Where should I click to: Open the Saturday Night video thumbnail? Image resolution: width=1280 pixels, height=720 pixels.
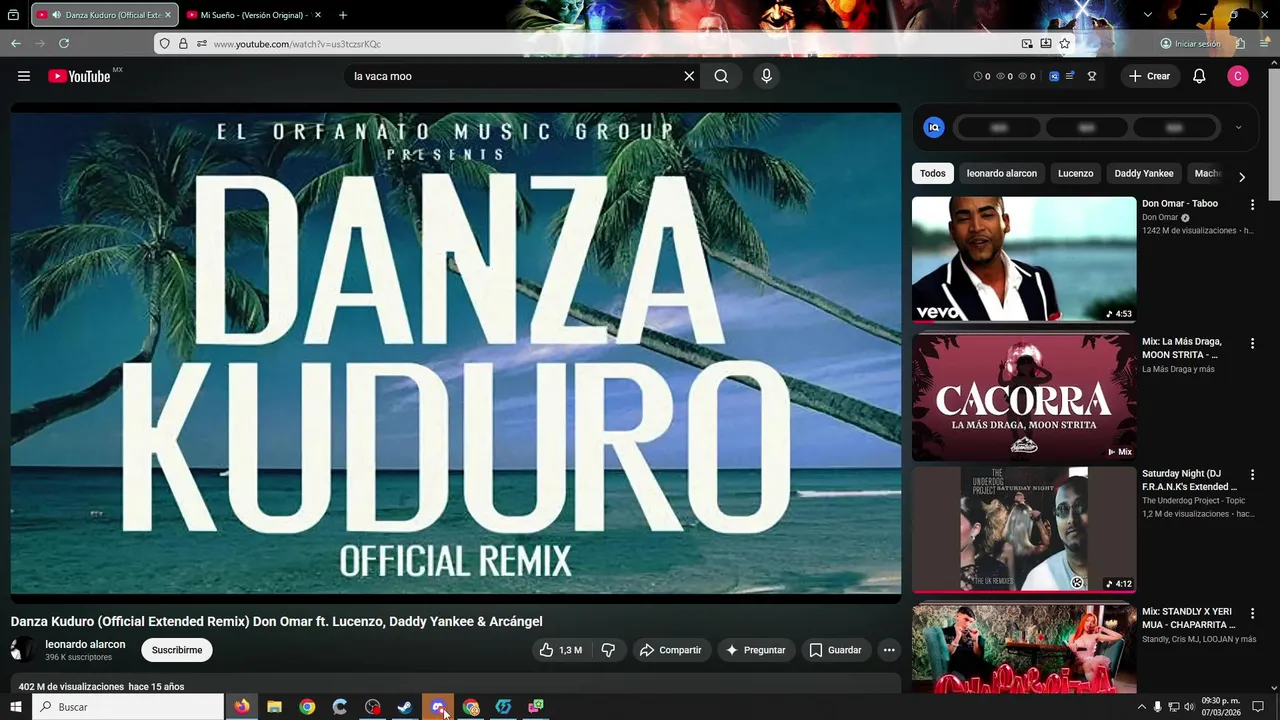1024,529
